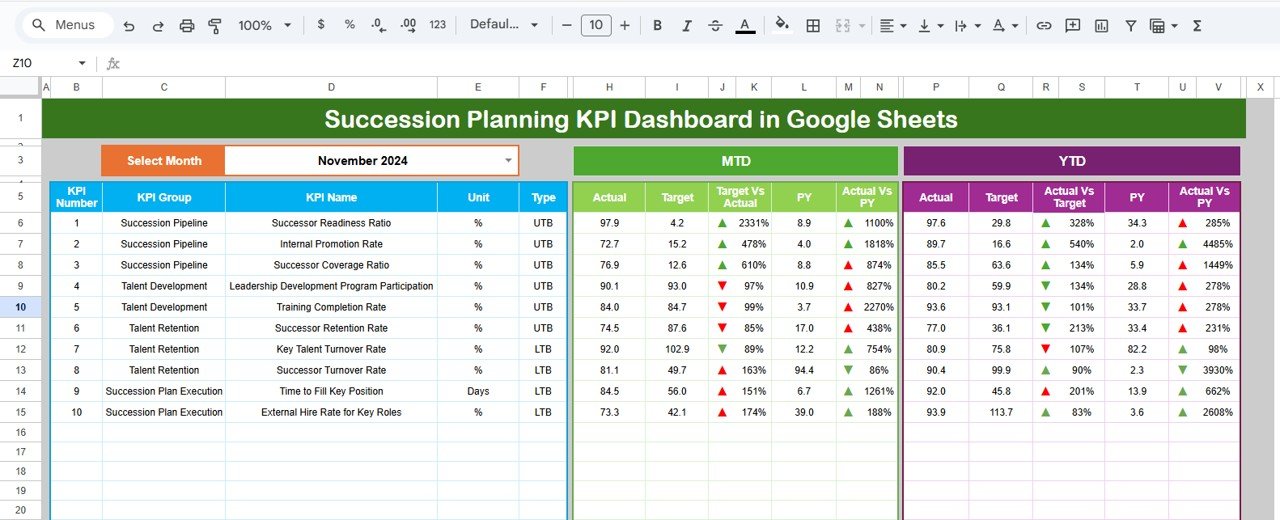This screenshot has height=520, width=1280.
Task: Click the Format as currency button
Action: [x=320, y=25]
